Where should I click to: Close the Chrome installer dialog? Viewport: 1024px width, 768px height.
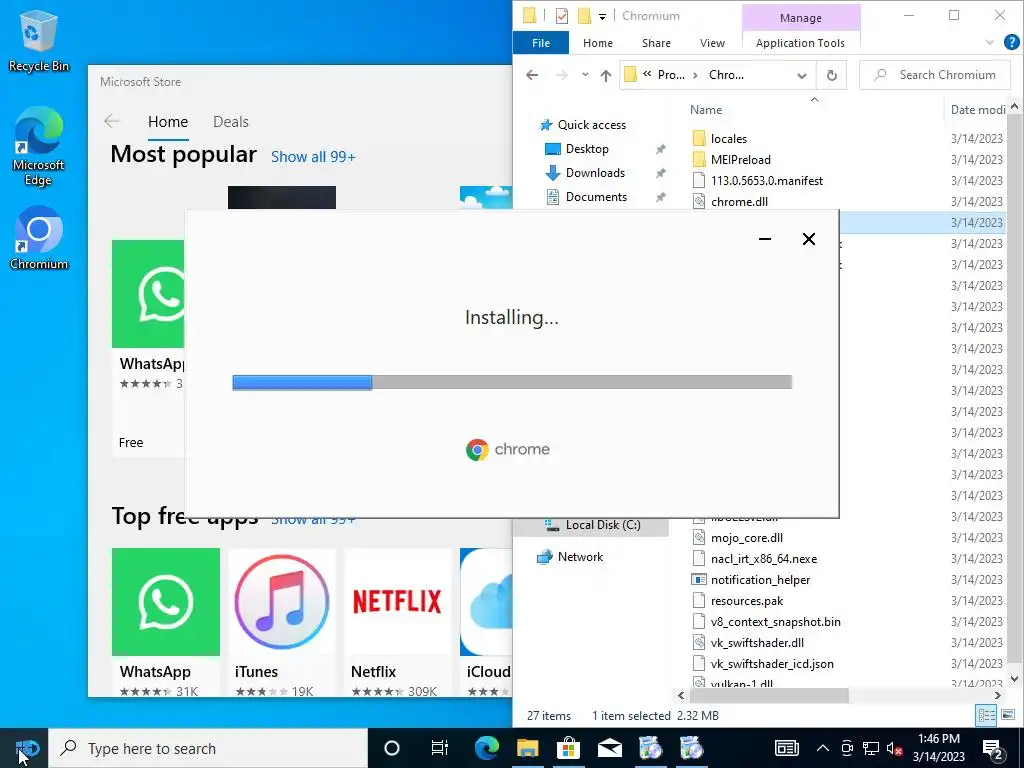808,239
